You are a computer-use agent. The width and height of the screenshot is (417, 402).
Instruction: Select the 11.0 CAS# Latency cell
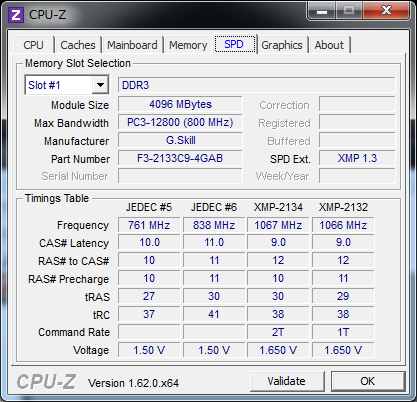click(214, 243)
